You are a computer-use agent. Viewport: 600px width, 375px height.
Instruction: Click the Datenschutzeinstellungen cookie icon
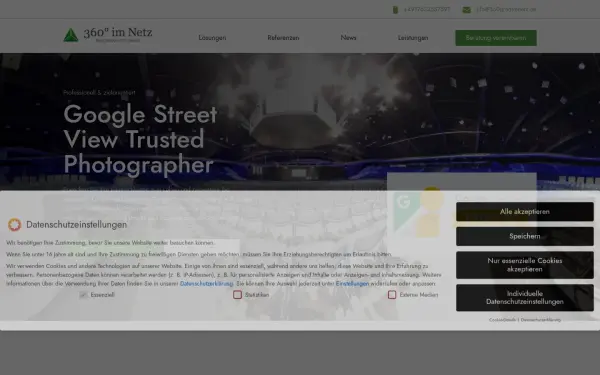pos(15,225)
